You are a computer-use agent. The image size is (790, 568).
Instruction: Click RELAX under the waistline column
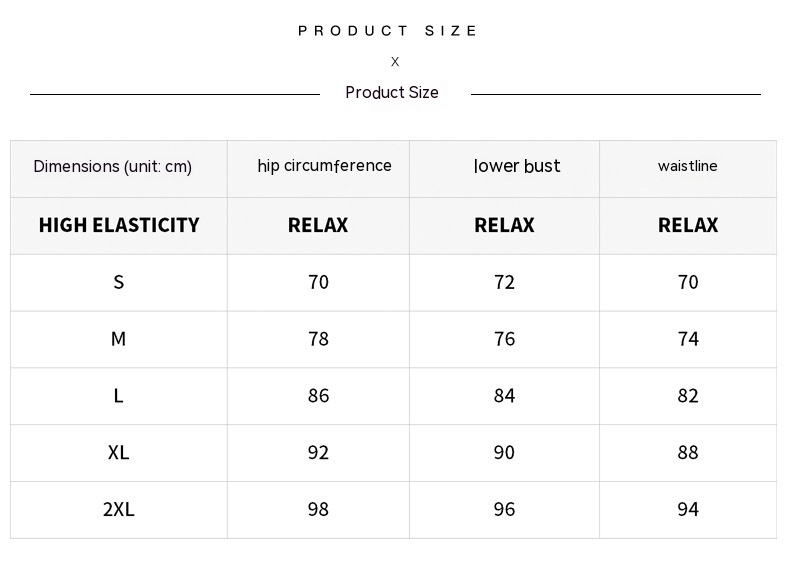point(687,225)
